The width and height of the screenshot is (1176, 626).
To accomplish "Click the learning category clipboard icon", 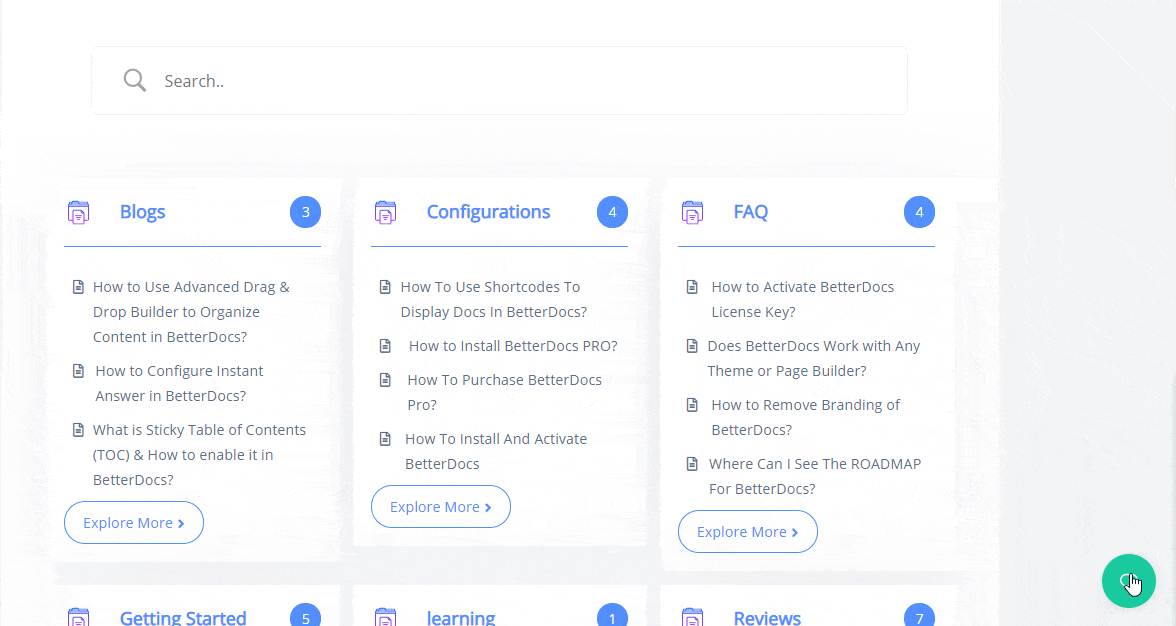I will coord(385,616).
